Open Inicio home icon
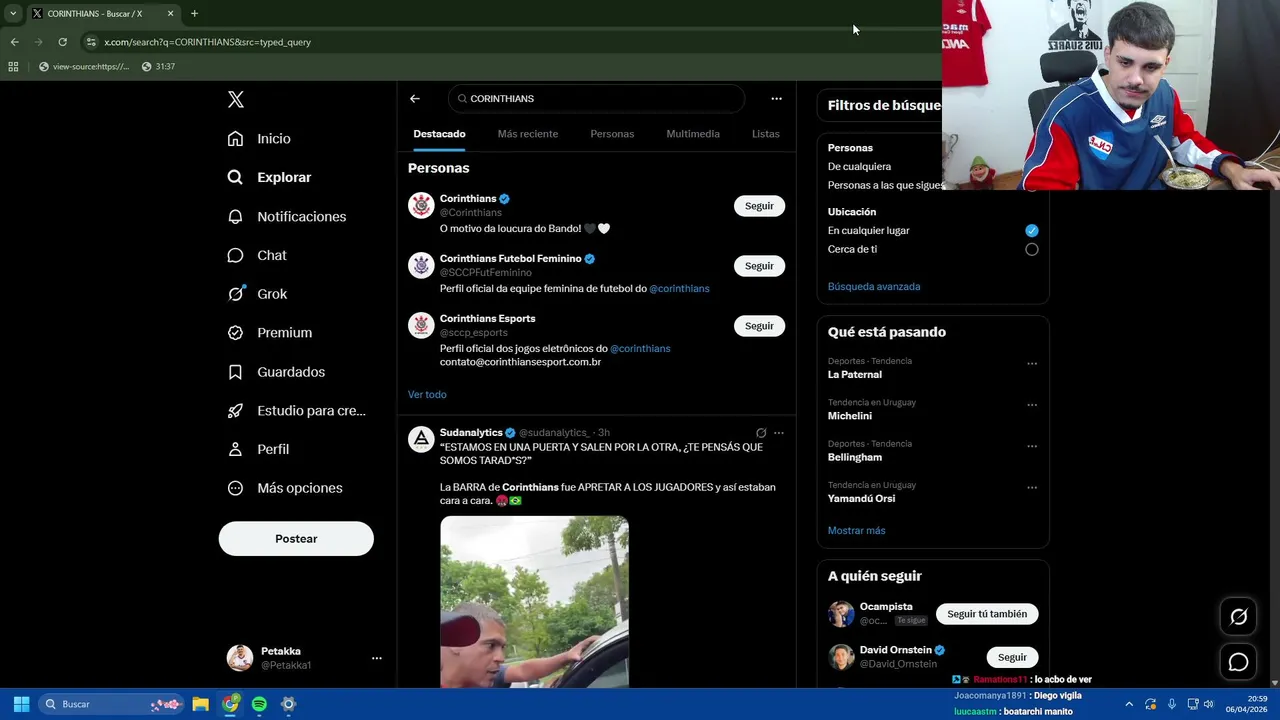 pos(235,139)
